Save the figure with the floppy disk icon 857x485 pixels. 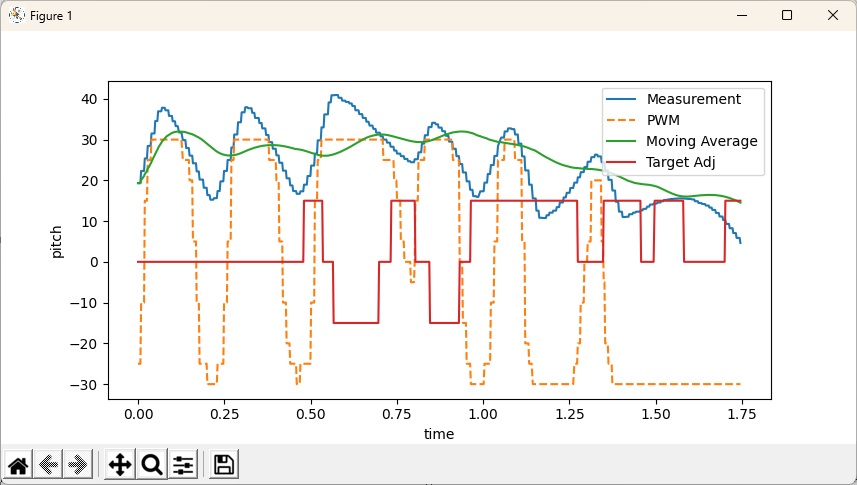coord(224,464)
